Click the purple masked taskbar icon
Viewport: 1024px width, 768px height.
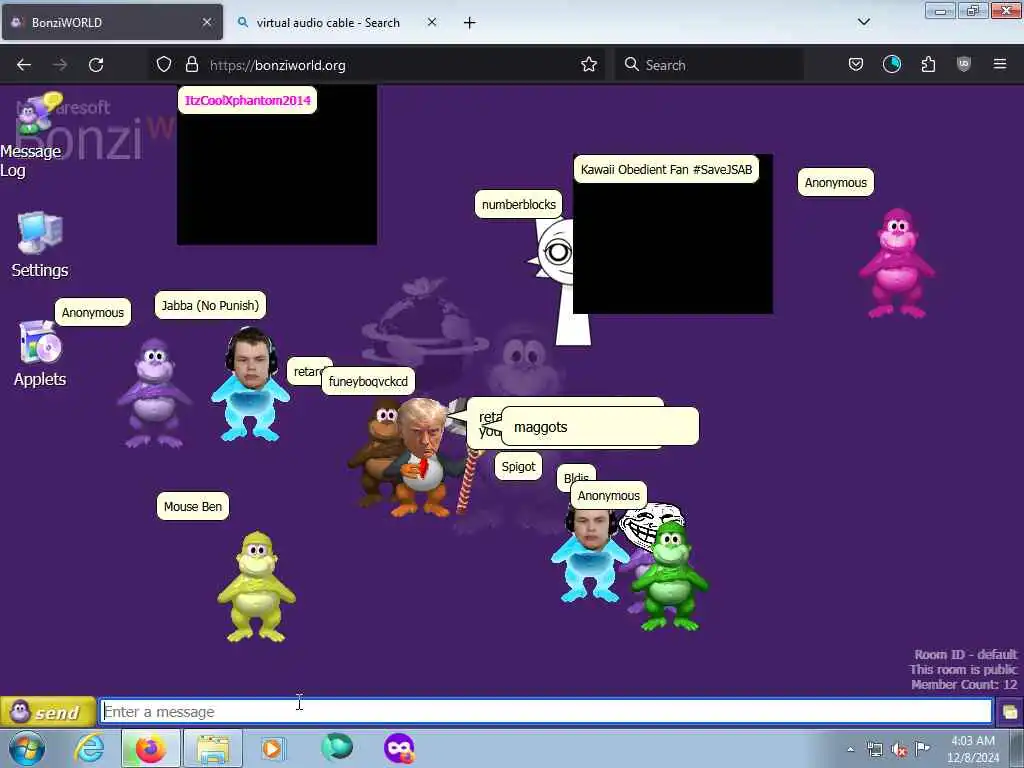(399, 748)
